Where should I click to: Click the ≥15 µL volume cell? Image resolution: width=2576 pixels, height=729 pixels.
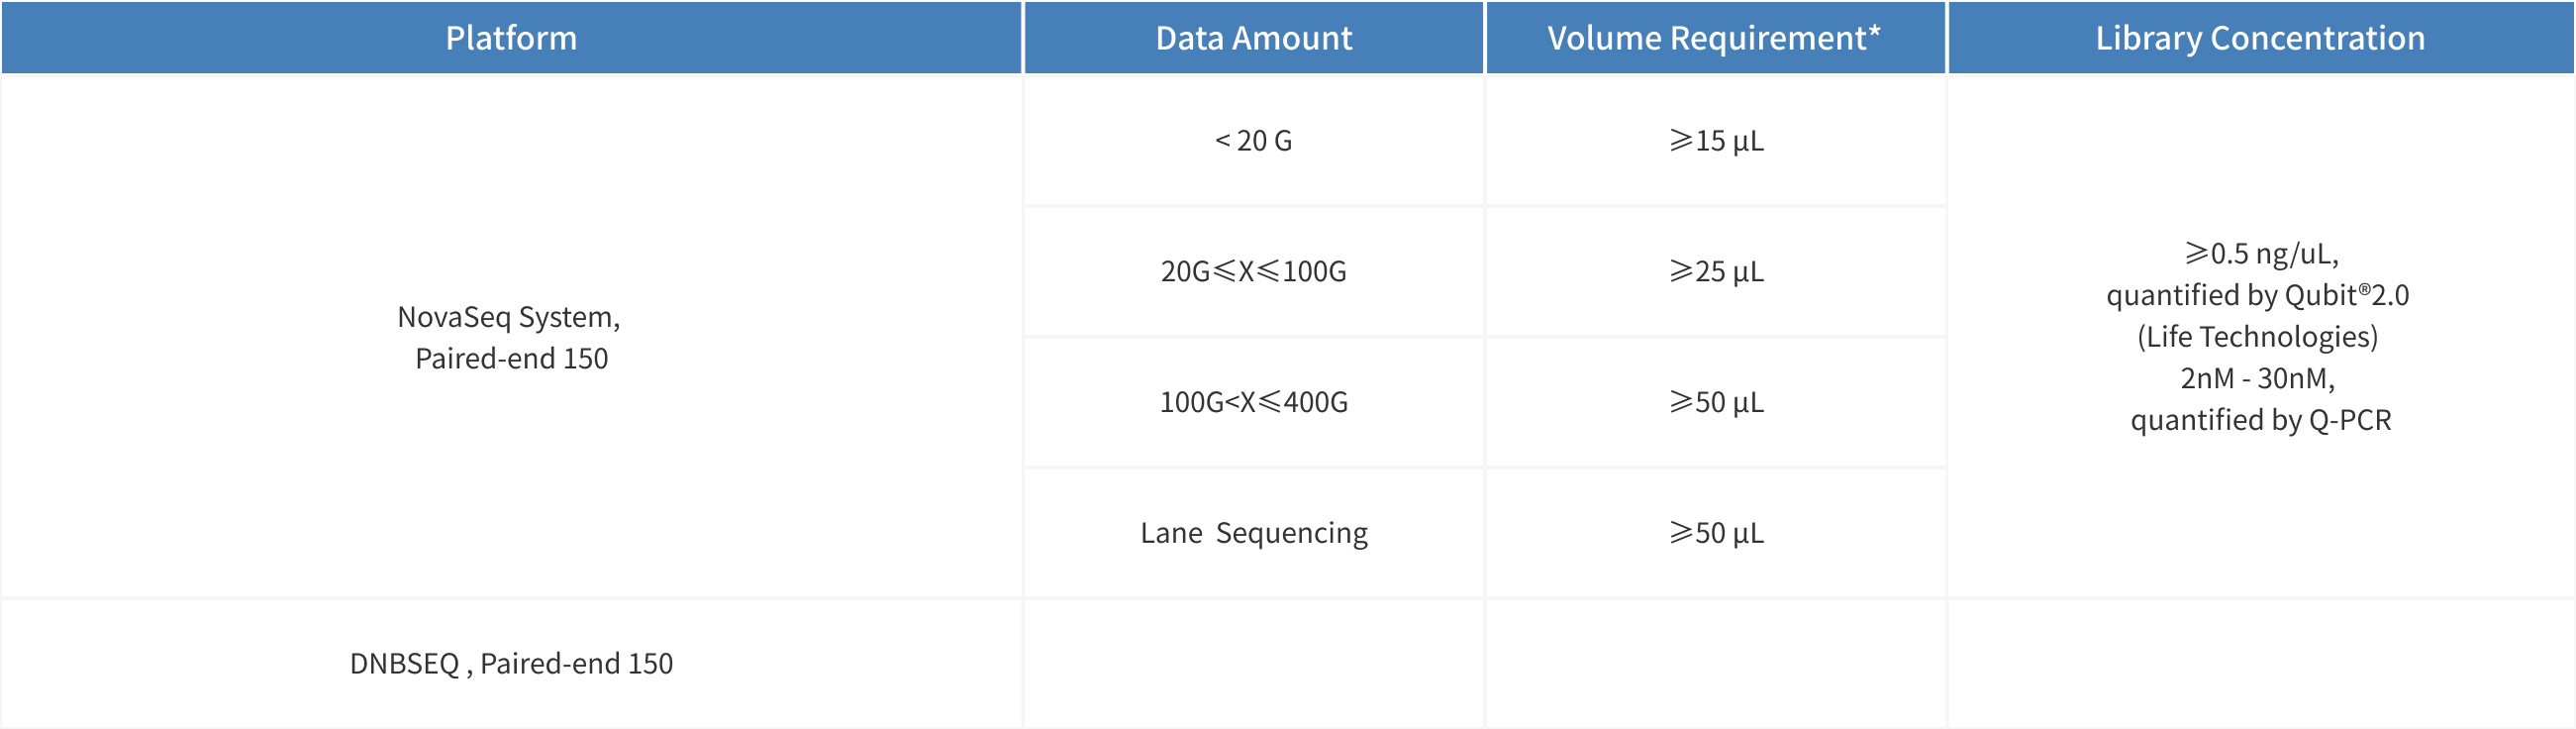(1716, 141)
